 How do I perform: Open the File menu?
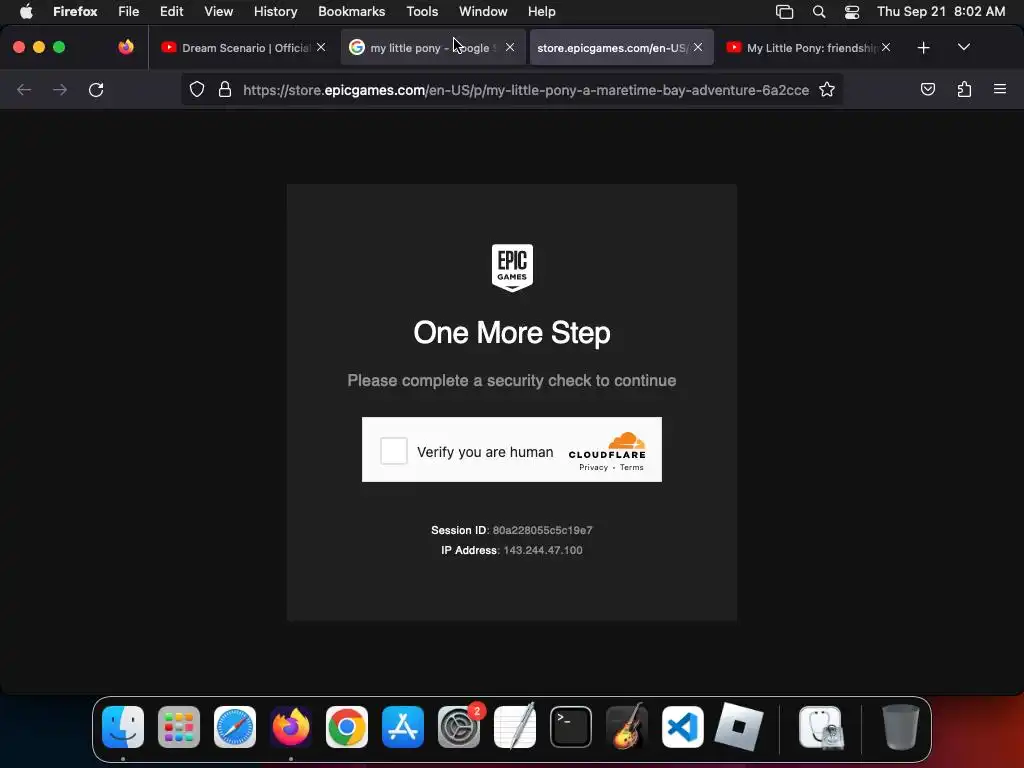point(129,11)
